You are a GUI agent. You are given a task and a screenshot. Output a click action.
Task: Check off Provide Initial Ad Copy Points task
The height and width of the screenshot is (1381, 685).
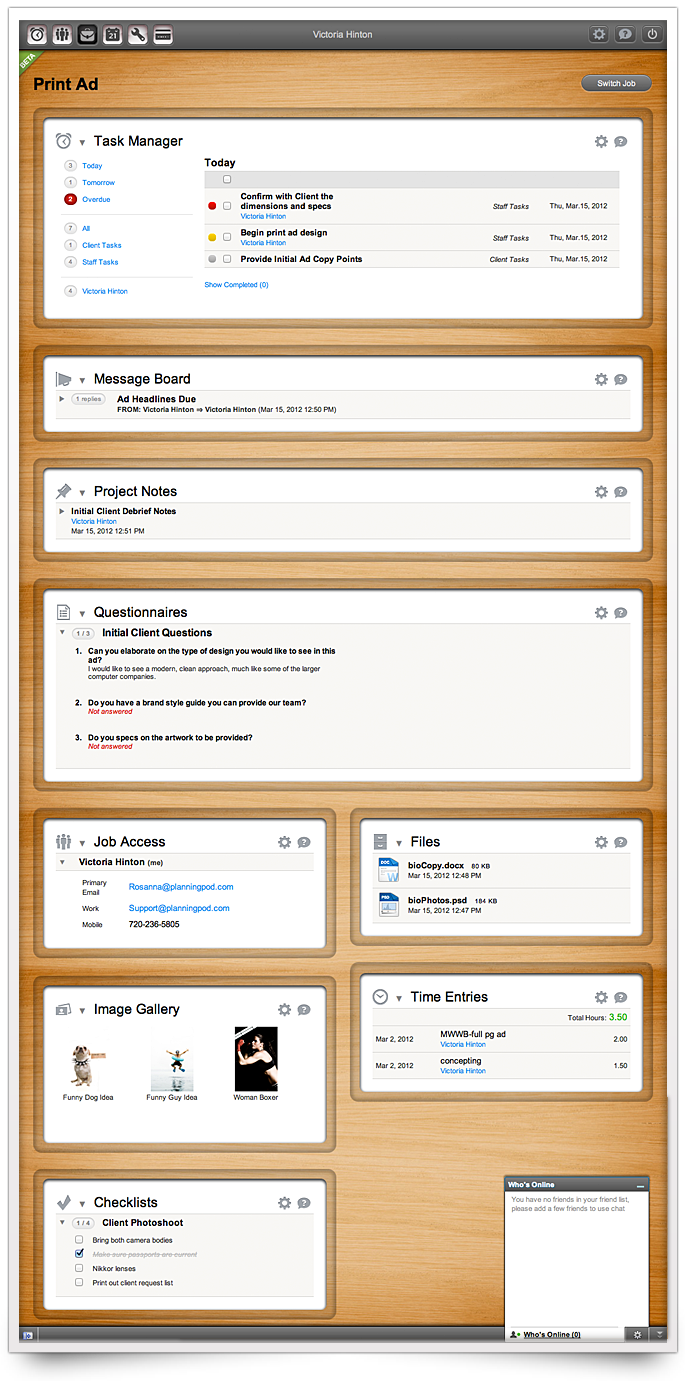pos(227,259)
